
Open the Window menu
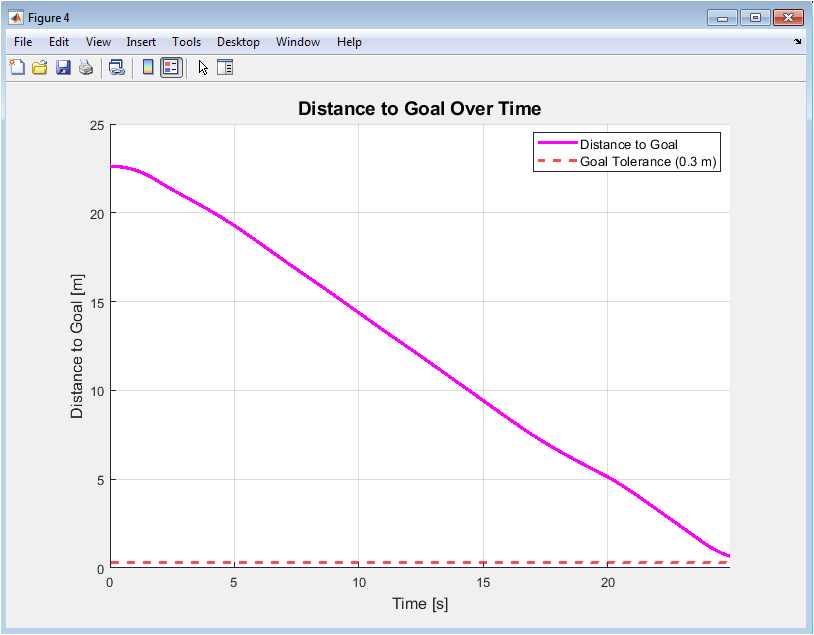click(x=298, y=42)
